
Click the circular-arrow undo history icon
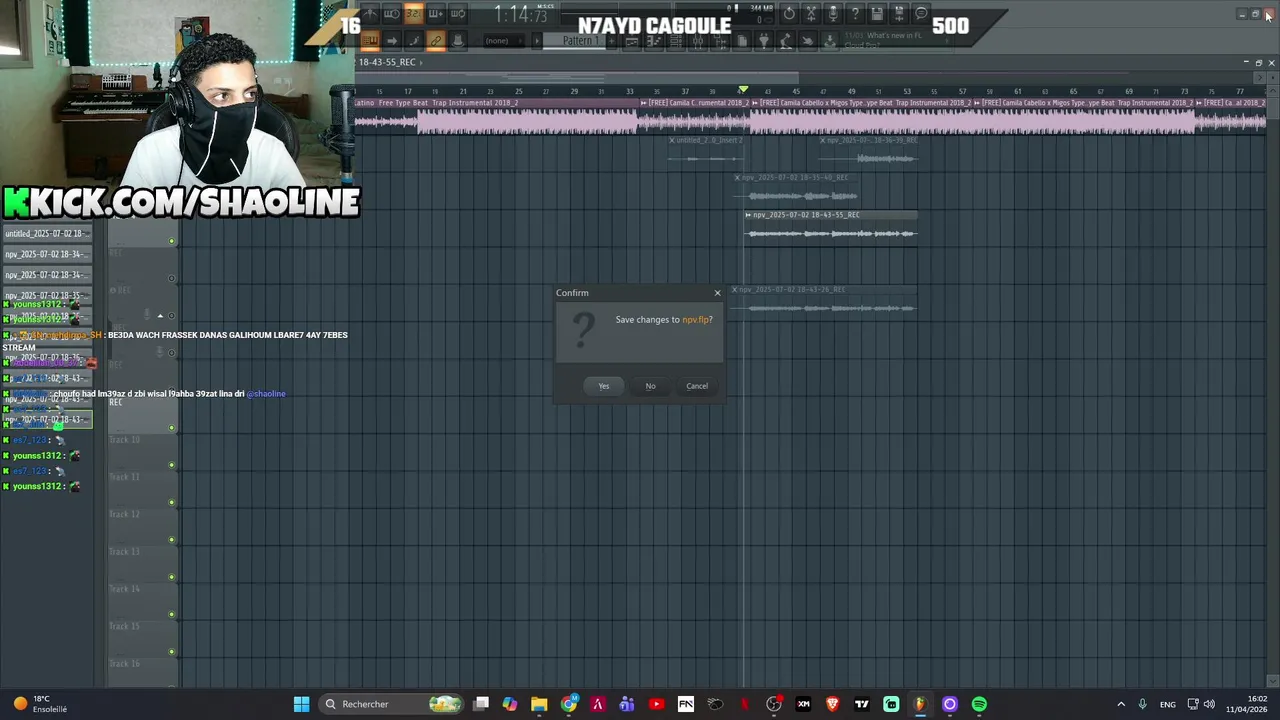coord(789,13)
